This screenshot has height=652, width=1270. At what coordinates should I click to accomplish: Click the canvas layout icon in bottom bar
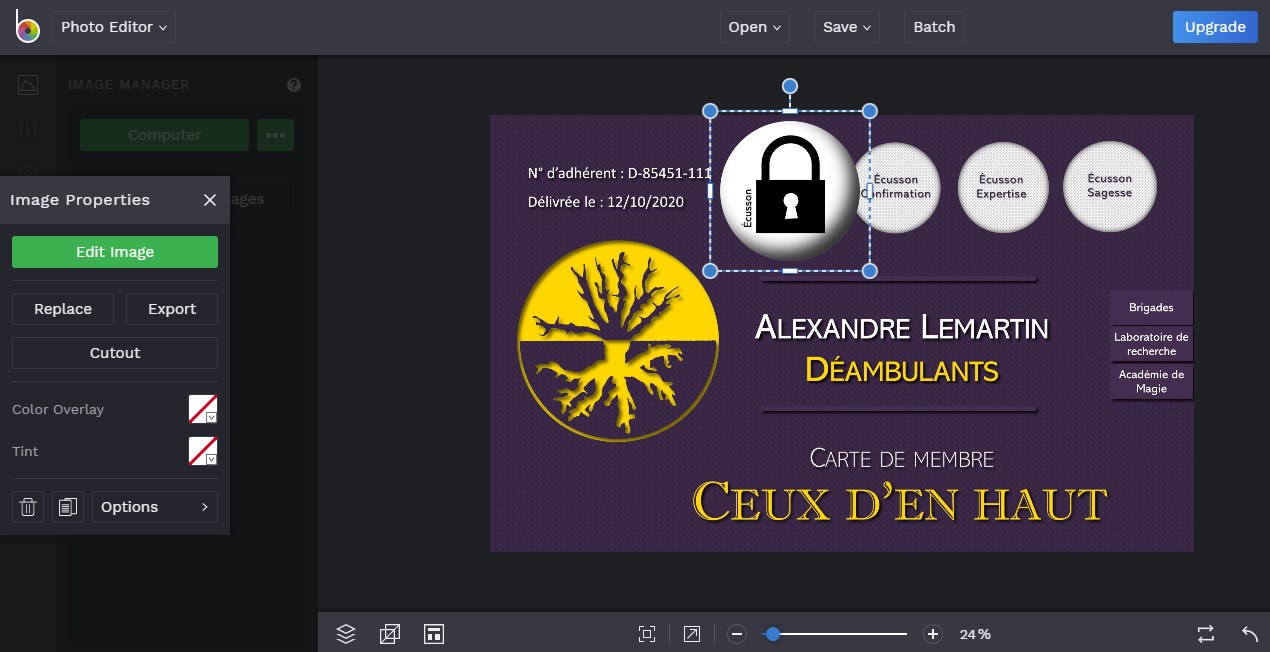click(434, 633)
